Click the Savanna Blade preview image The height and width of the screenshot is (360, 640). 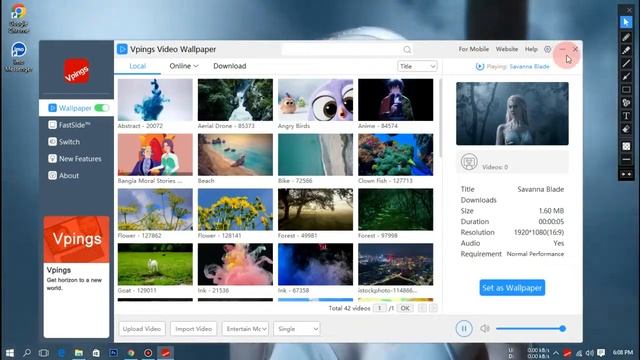[x=512, y=113]
